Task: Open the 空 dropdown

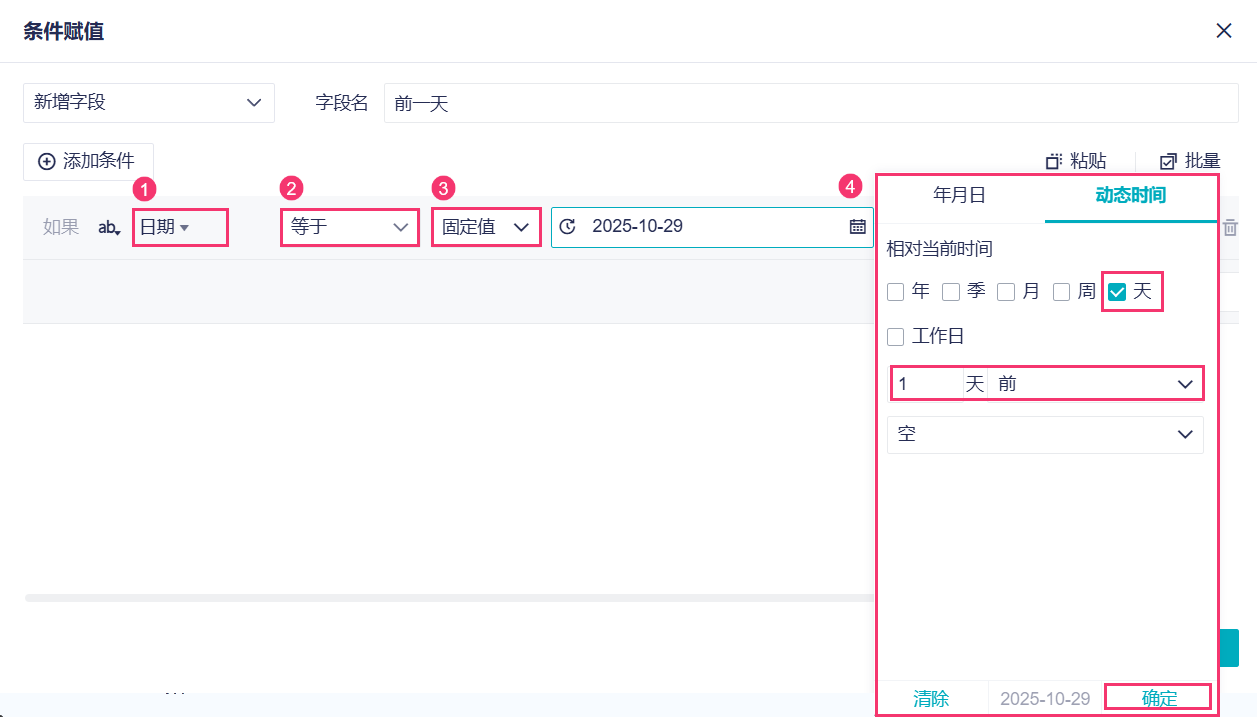Action: (x=1045, y=435)
